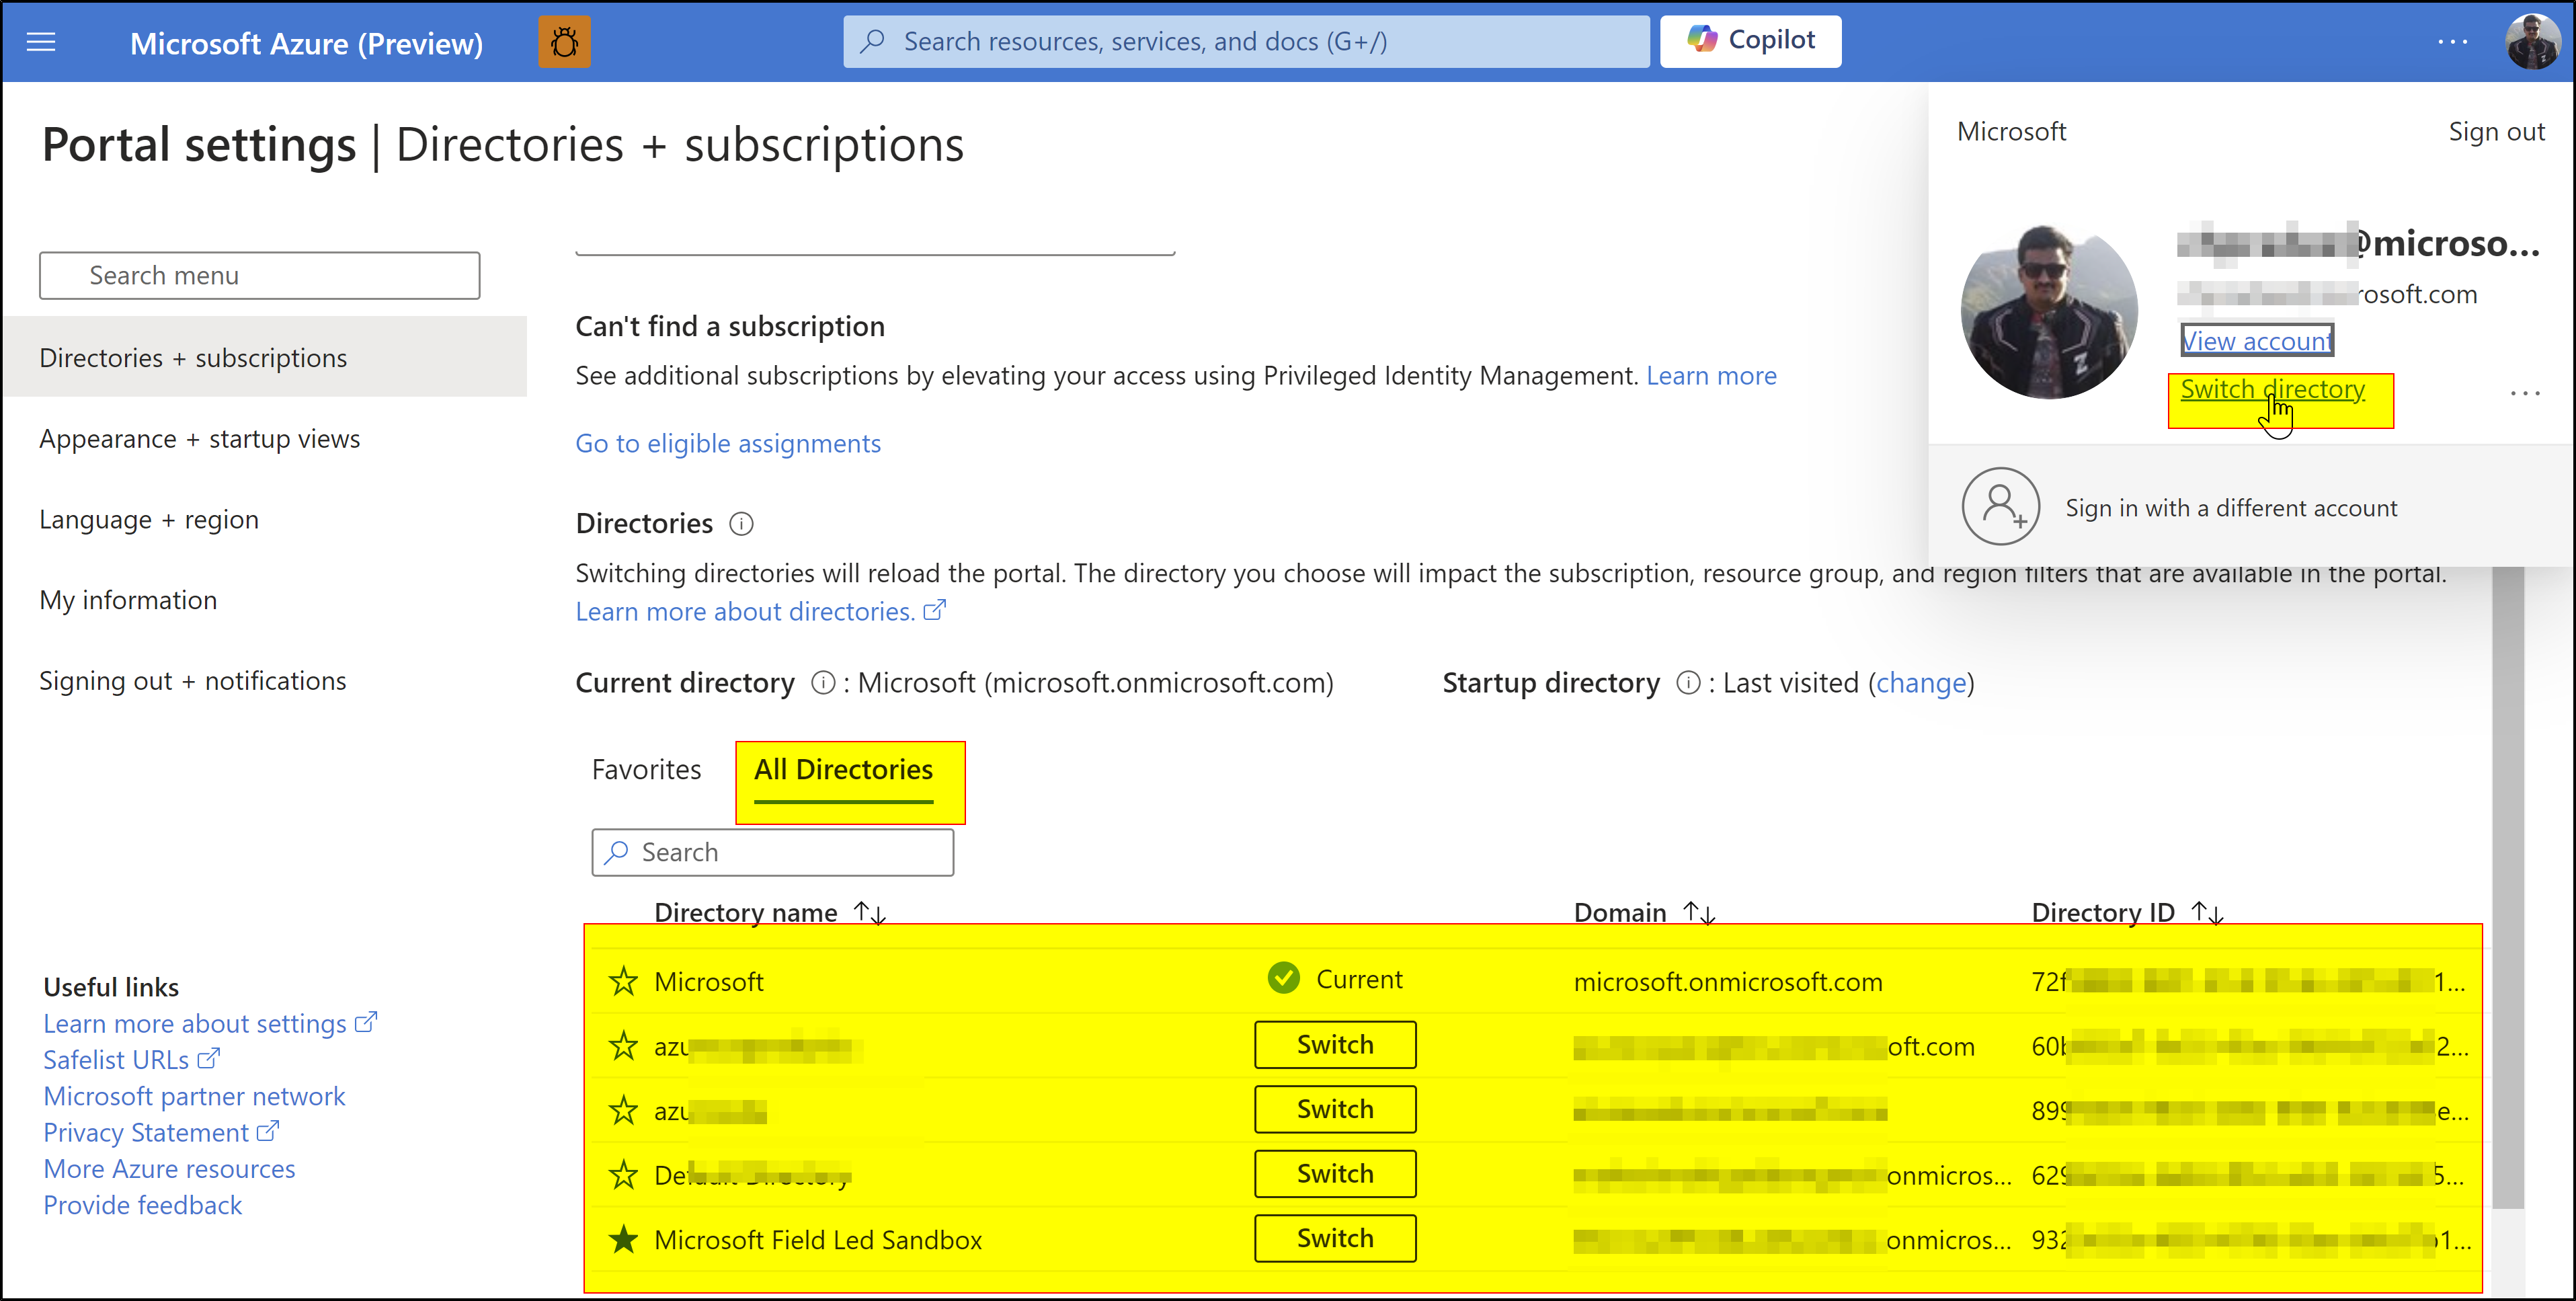Open the top bar ellipsis menu
Image resolution: width=2576 pixels, height=1301 pixels.
(x=2452, y=42)
